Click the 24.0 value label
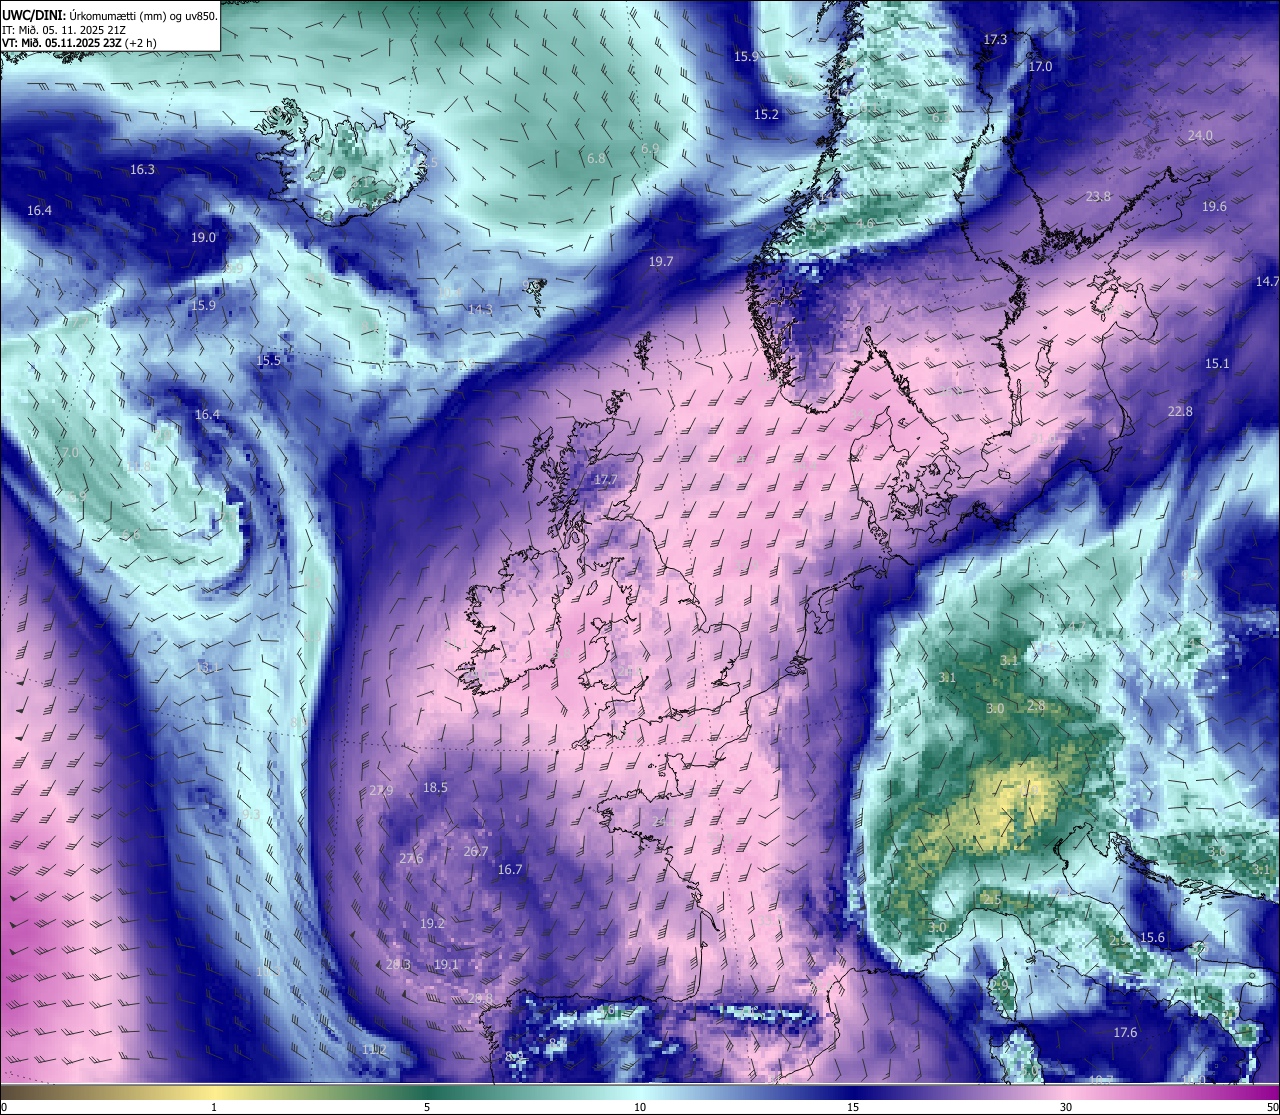1280x1115 pixels. [x=1200, y=136]
